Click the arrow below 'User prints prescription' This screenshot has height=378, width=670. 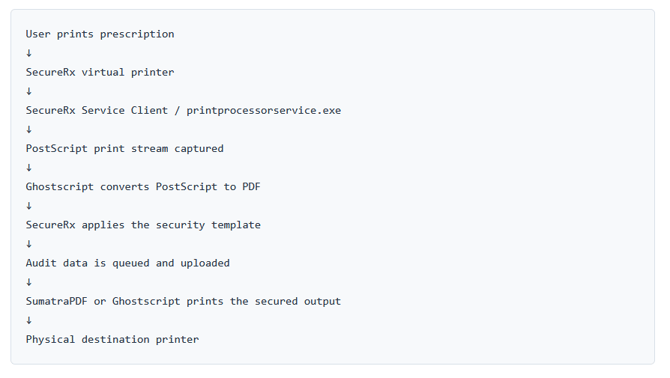point(29,53)
